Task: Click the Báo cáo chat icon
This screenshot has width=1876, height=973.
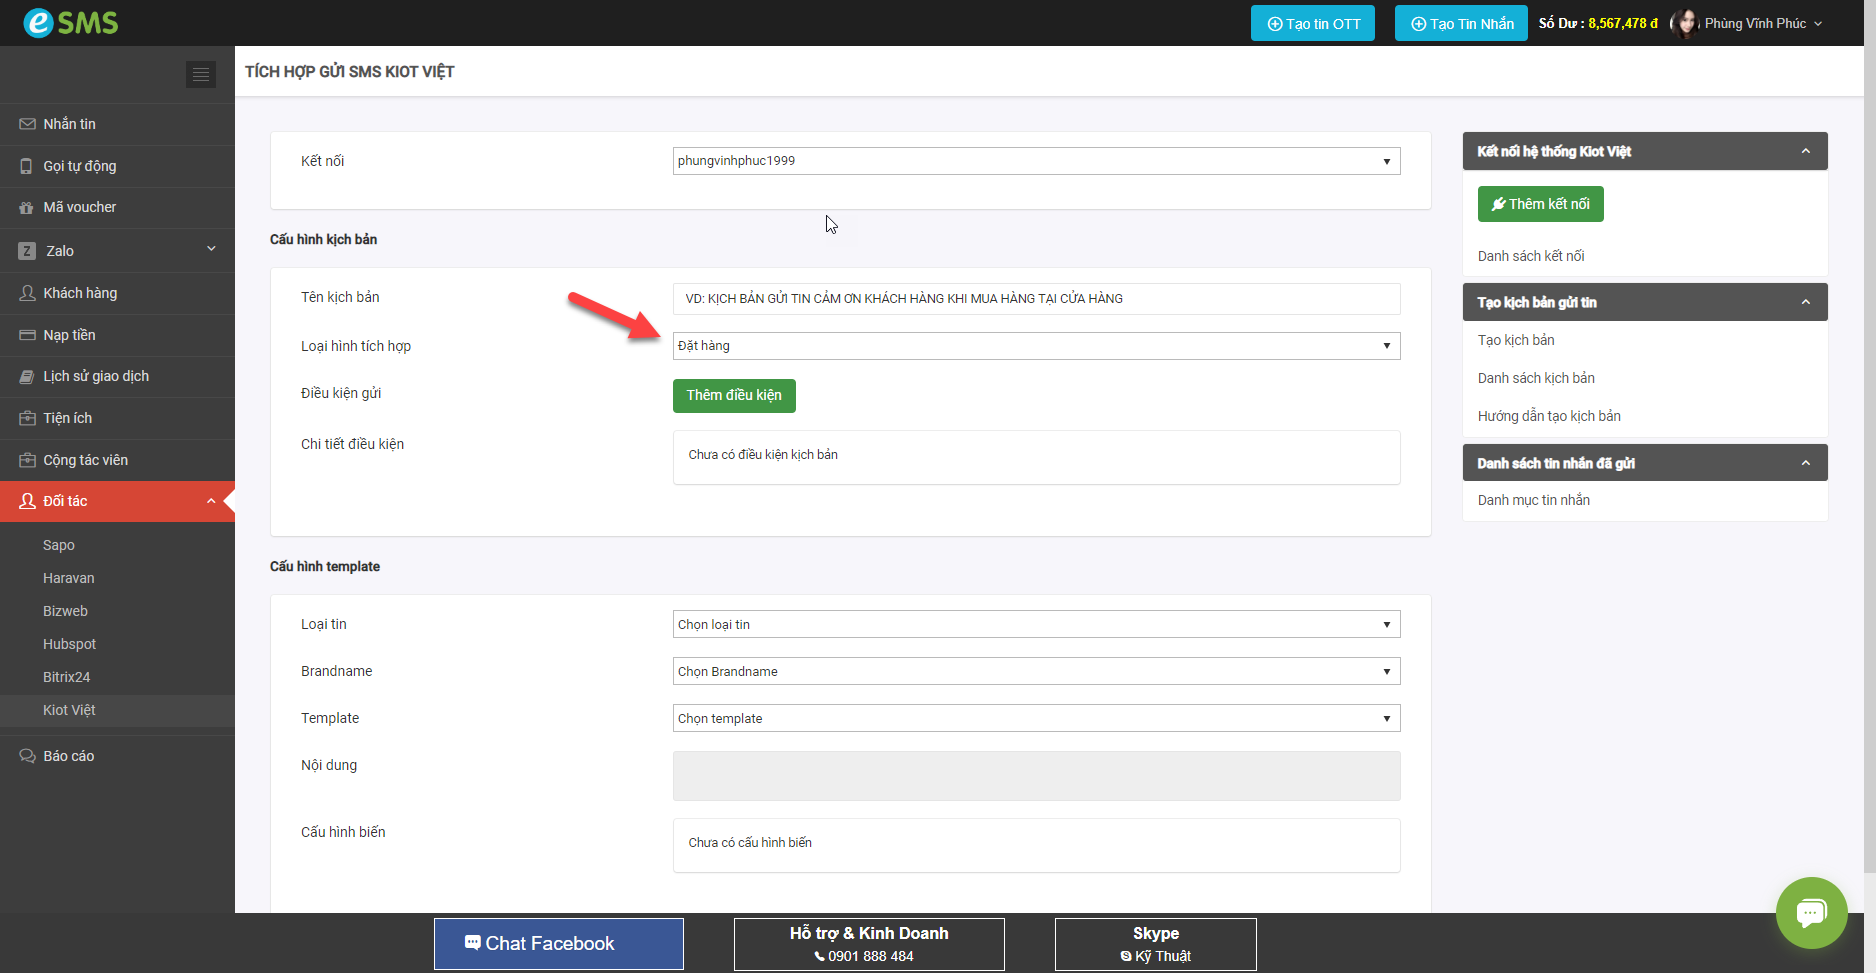Action: coord(27,756)
